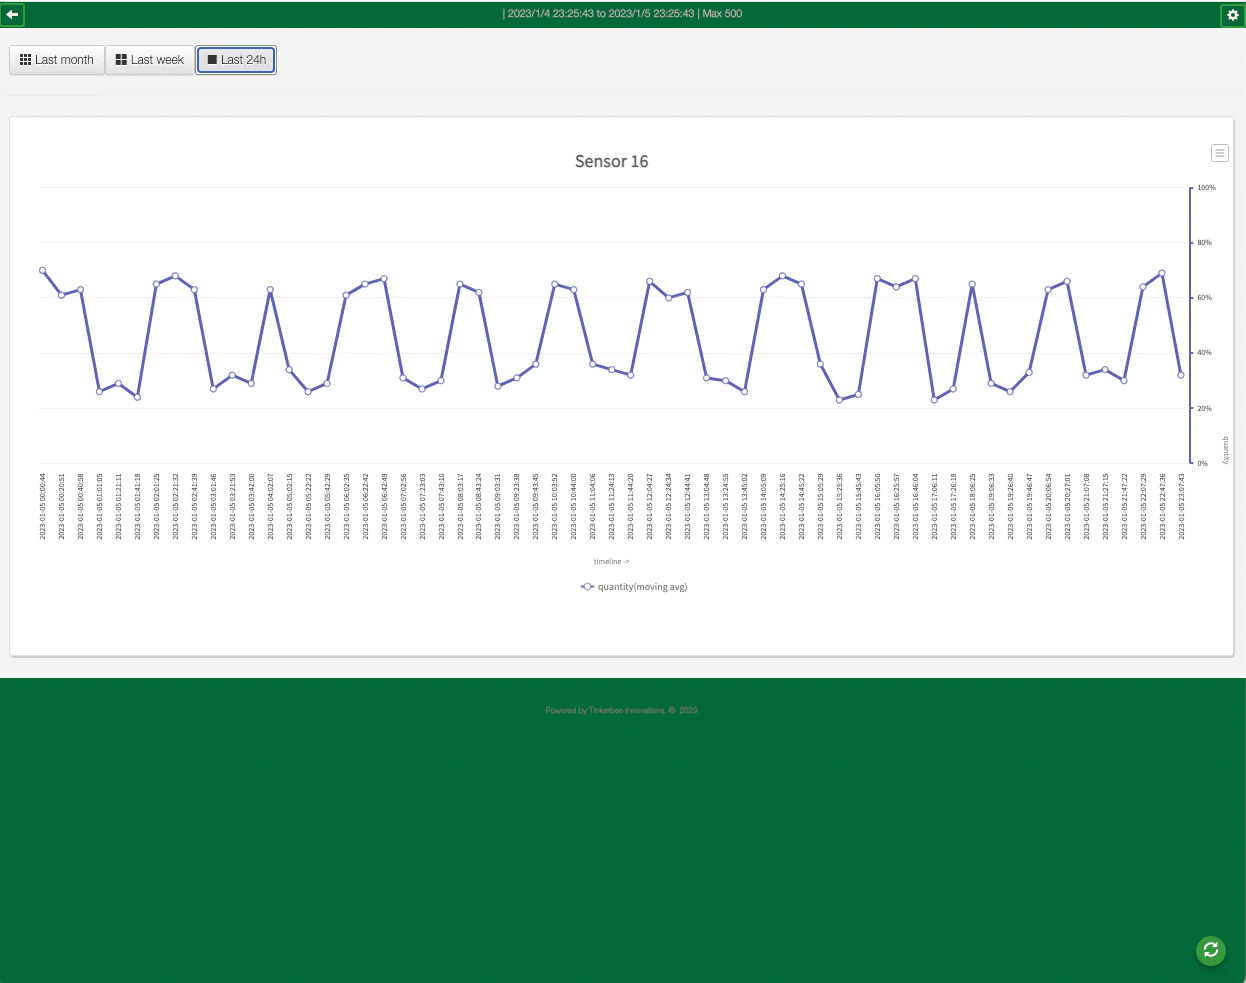1246x983 pixels.
Task: Click the Powered by Tinkerbee Innovations footer
Action: (x=621, y=710)
